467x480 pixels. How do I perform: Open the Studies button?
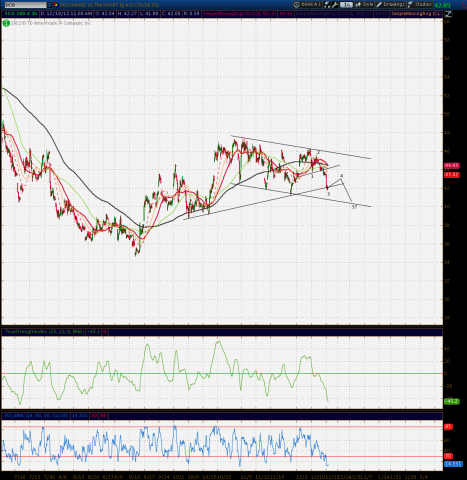coord(420,5)
